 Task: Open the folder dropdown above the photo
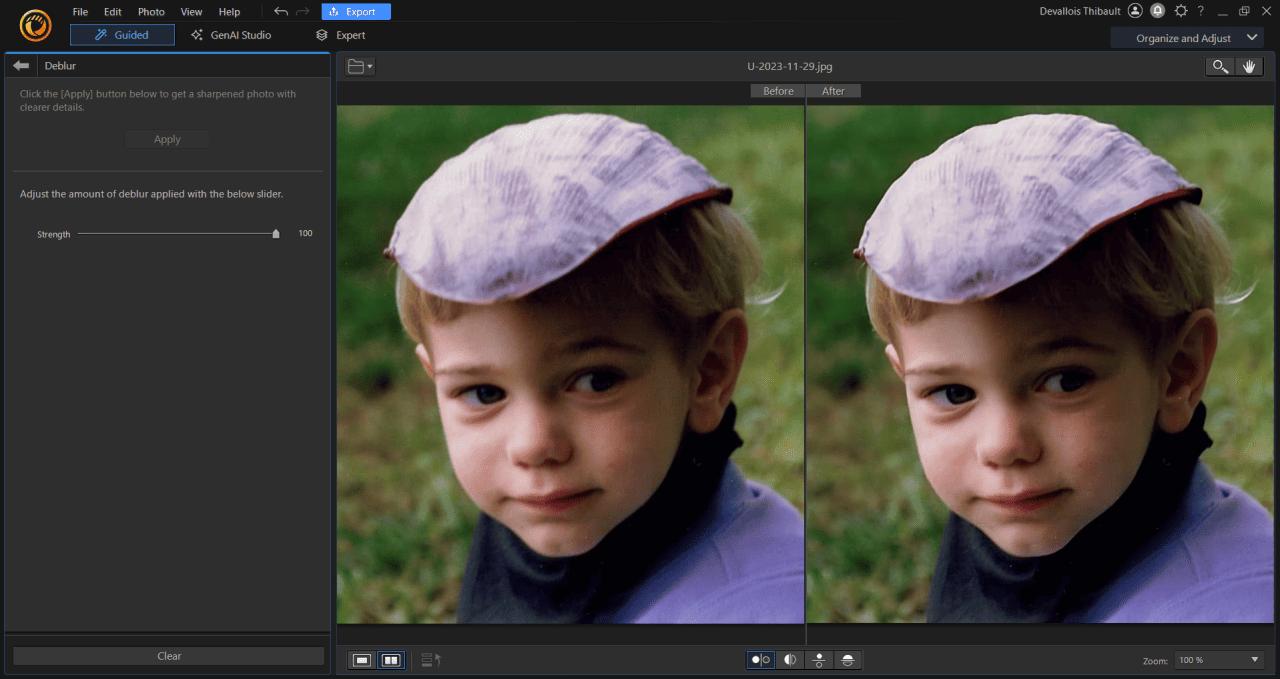click(x=360, y=67)
